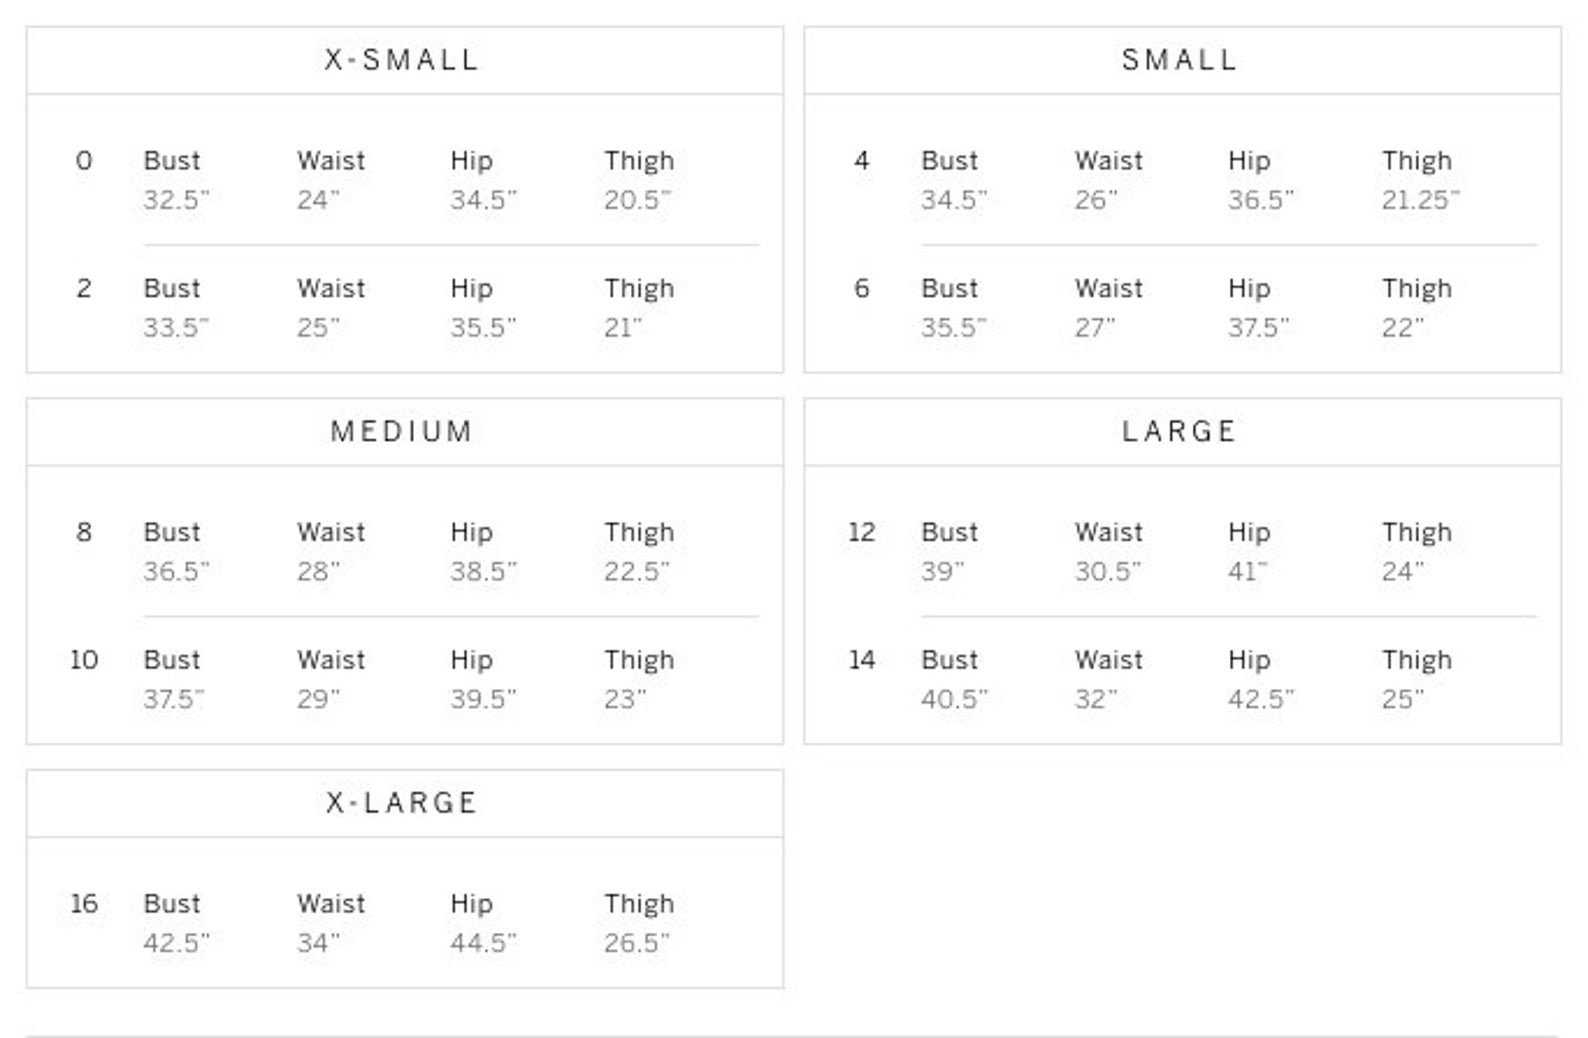The width and height of the screenshot is (1588, 1038).
Task: Click the 32.5" bust value for size 0
Action: (x=176, y=200)
